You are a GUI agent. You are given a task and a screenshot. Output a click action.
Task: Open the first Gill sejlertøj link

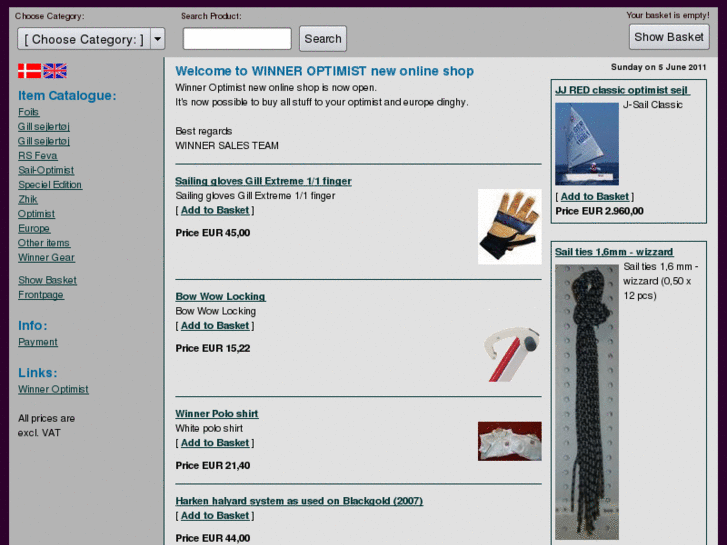click(44, 127)
